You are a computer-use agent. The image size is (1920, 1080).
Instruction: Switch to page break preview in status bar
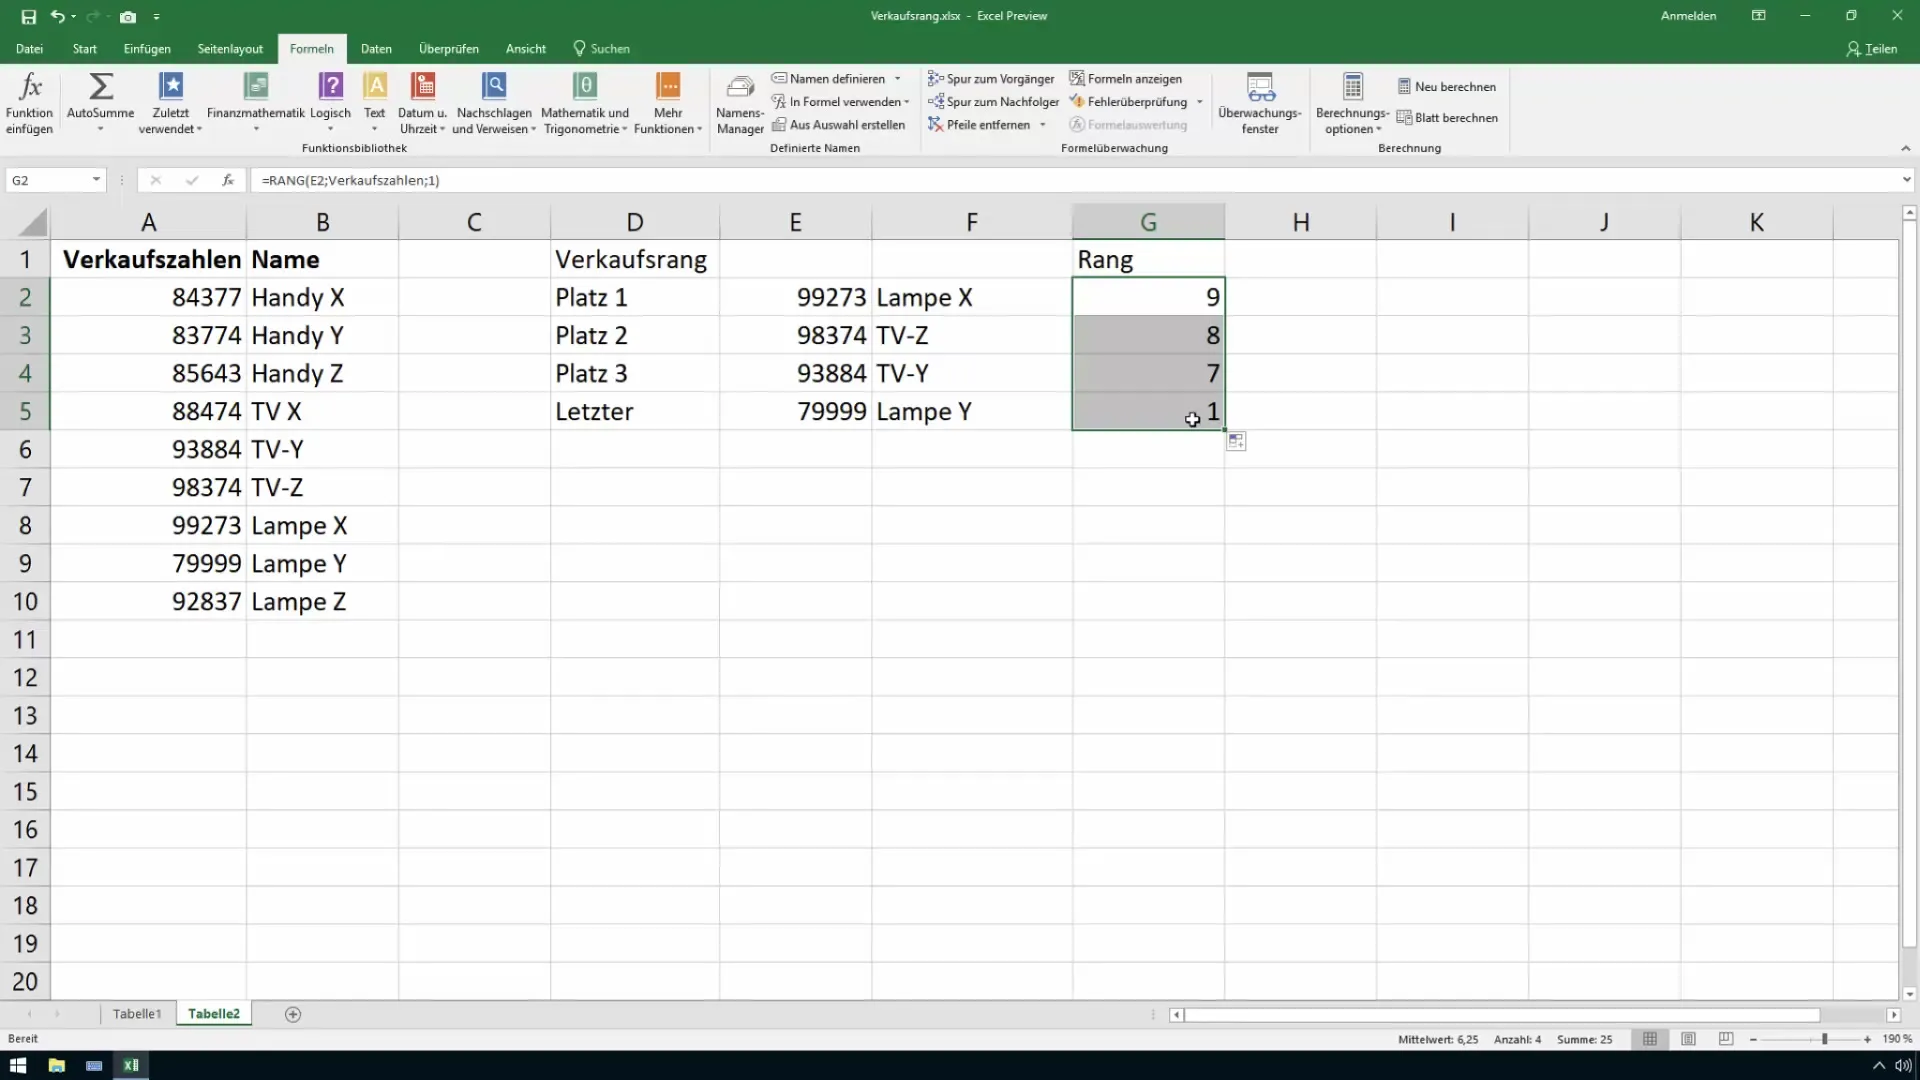pyautogui.click(x=1726, y=1039)
